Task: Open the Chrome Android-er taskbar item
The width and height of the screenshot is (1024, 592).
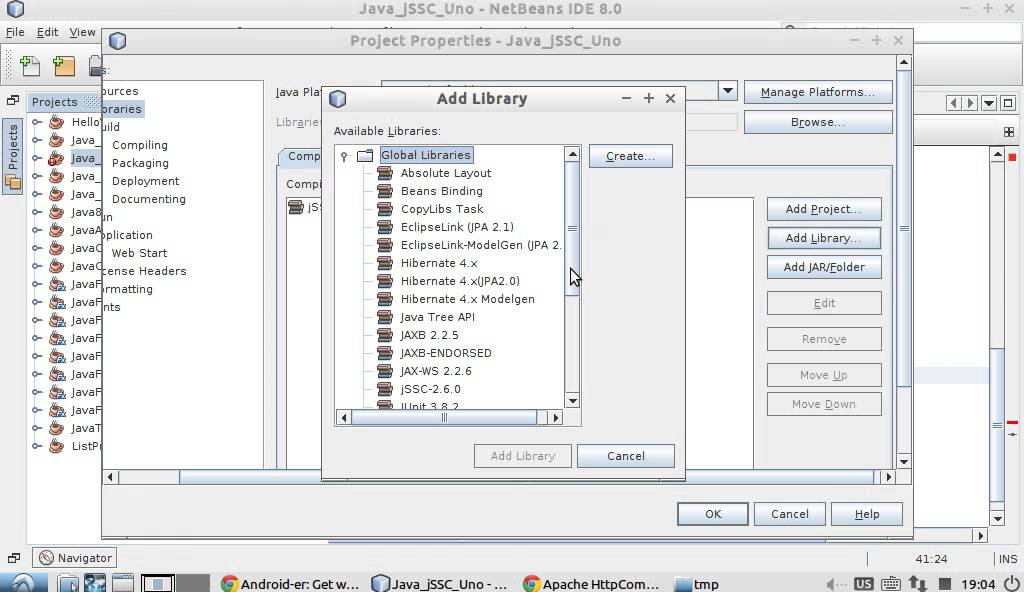Action: (291, 584)
